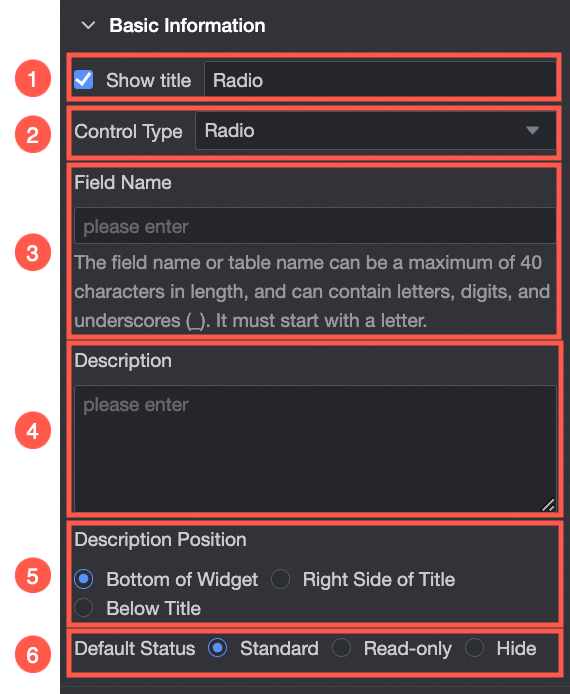The width and height of the screenshot is (570, 694).
Task: Click the Control Type dropdown arrow
Action: coord(532,131)
